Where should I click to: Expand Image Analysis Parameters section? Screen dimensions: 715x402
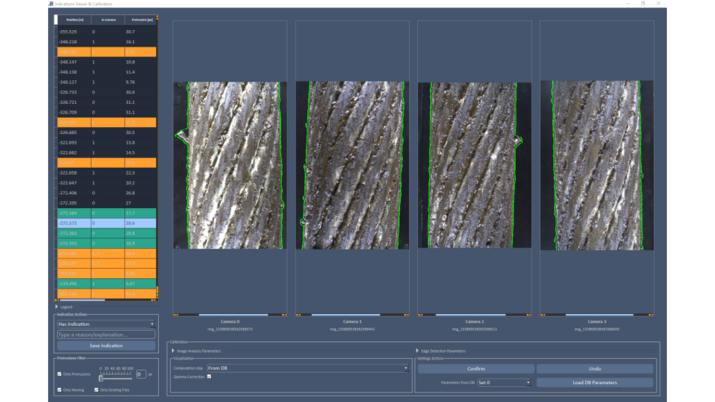(x=173, y=351)
